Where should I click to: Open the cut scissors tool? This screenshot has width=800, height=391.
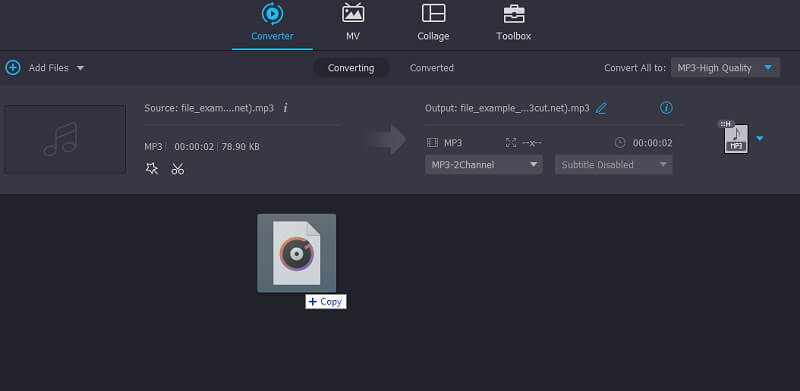(x=178, y=168)
